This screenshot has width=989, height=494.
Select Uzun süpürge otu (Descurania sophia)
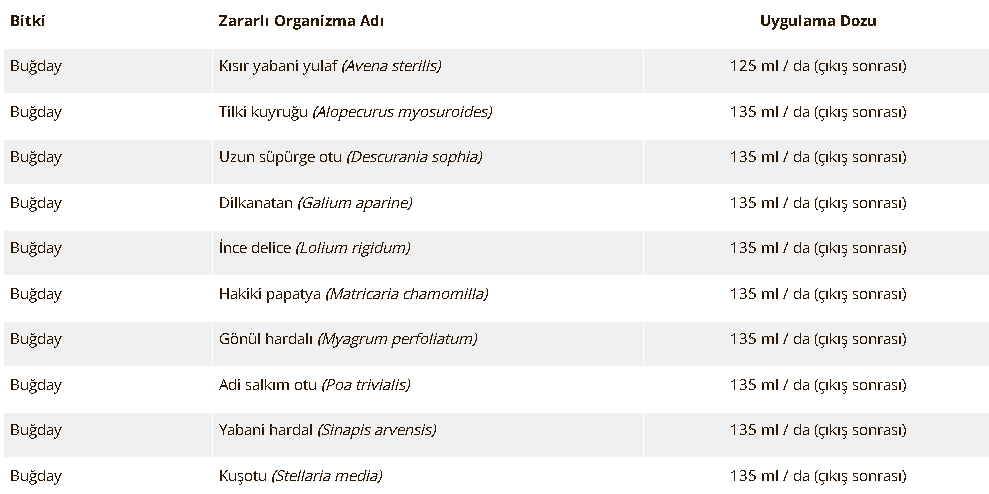[350, 157]
